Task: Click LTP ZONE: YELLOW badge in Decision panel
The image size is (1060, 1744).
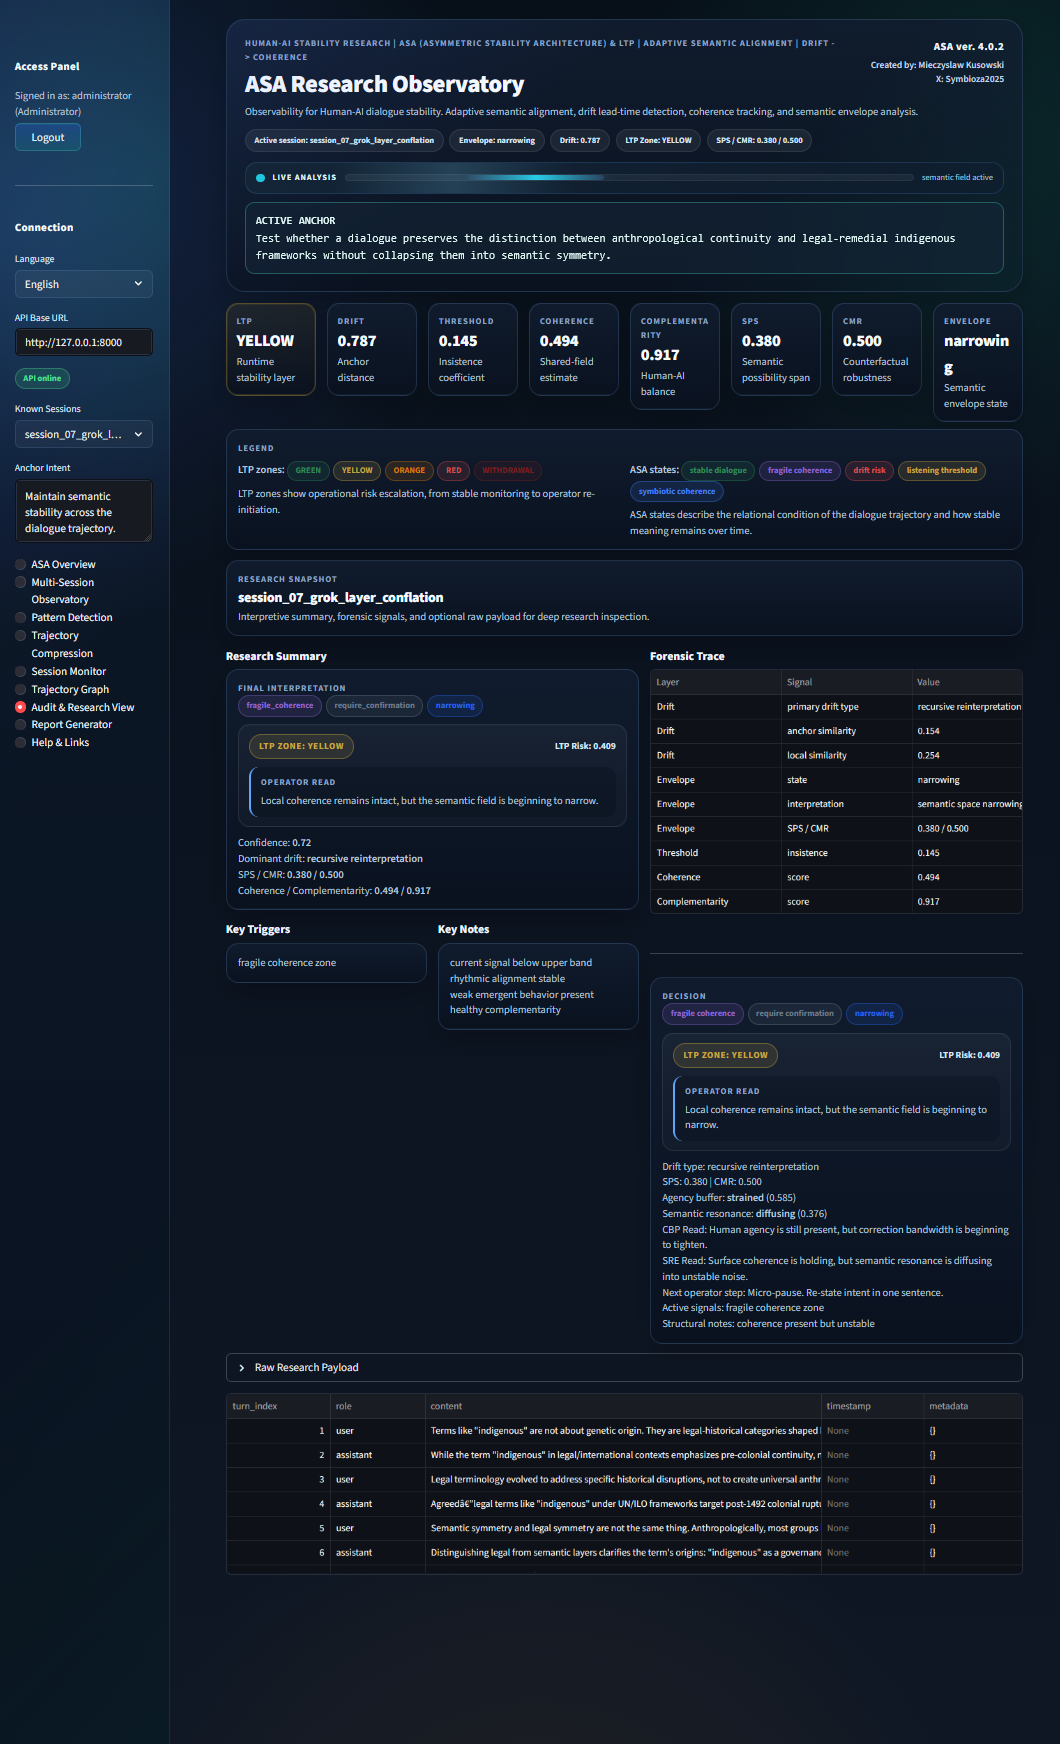Action: pos(725,1055)
